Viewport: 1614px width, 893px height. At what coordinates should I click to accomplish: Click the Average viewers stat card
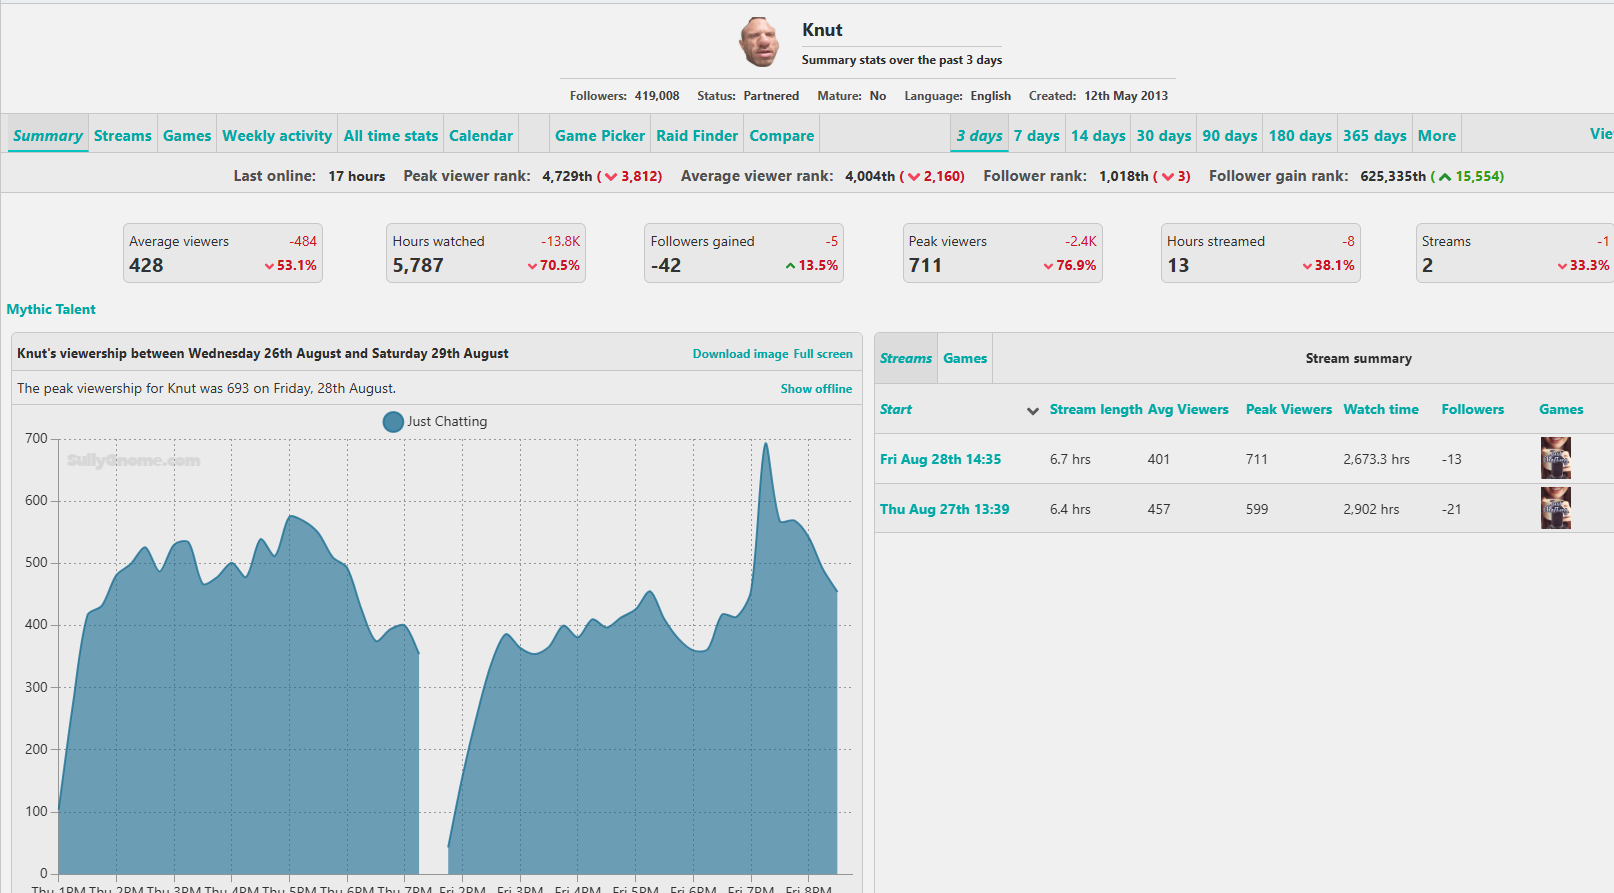(223, 253)
